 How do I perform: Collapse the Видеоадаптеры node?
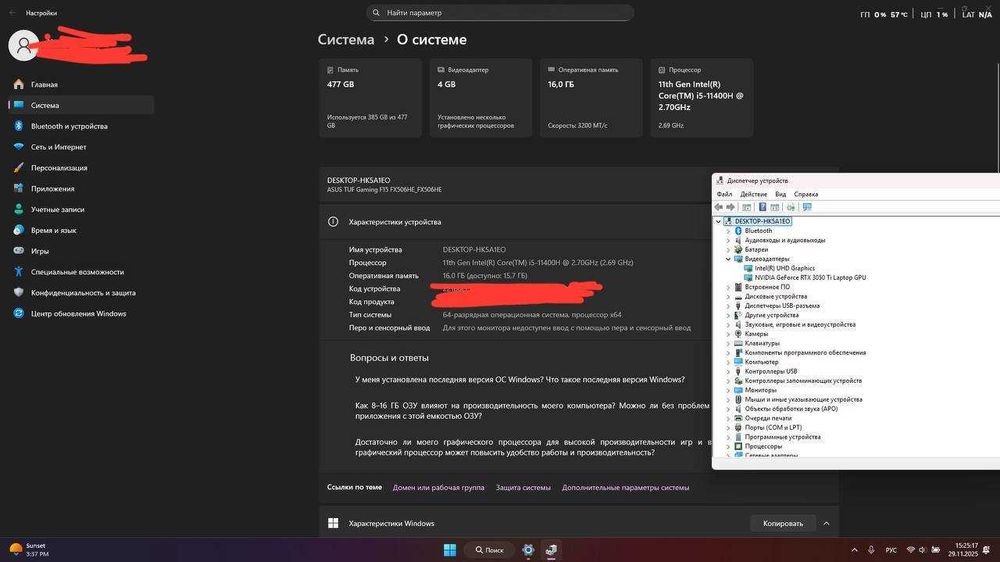tap(728, 259)
